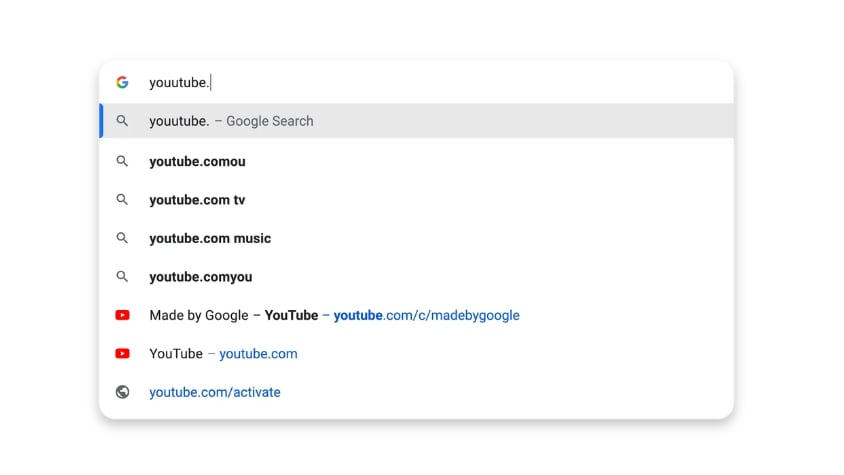Click the Google logo in the search bar

pyautogui.click(x=122, y=83)
